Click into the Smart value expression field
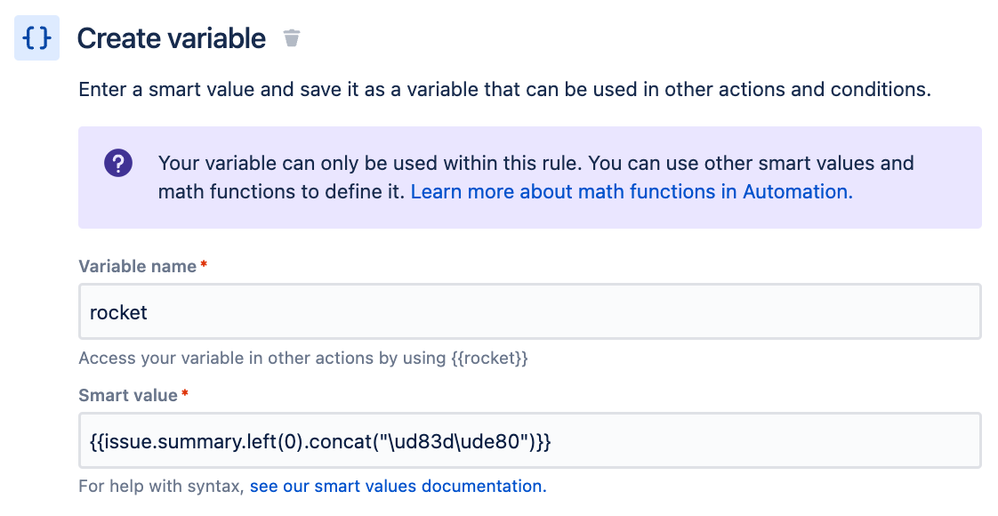This screenshot has height=516, width=998. point(529,440)
